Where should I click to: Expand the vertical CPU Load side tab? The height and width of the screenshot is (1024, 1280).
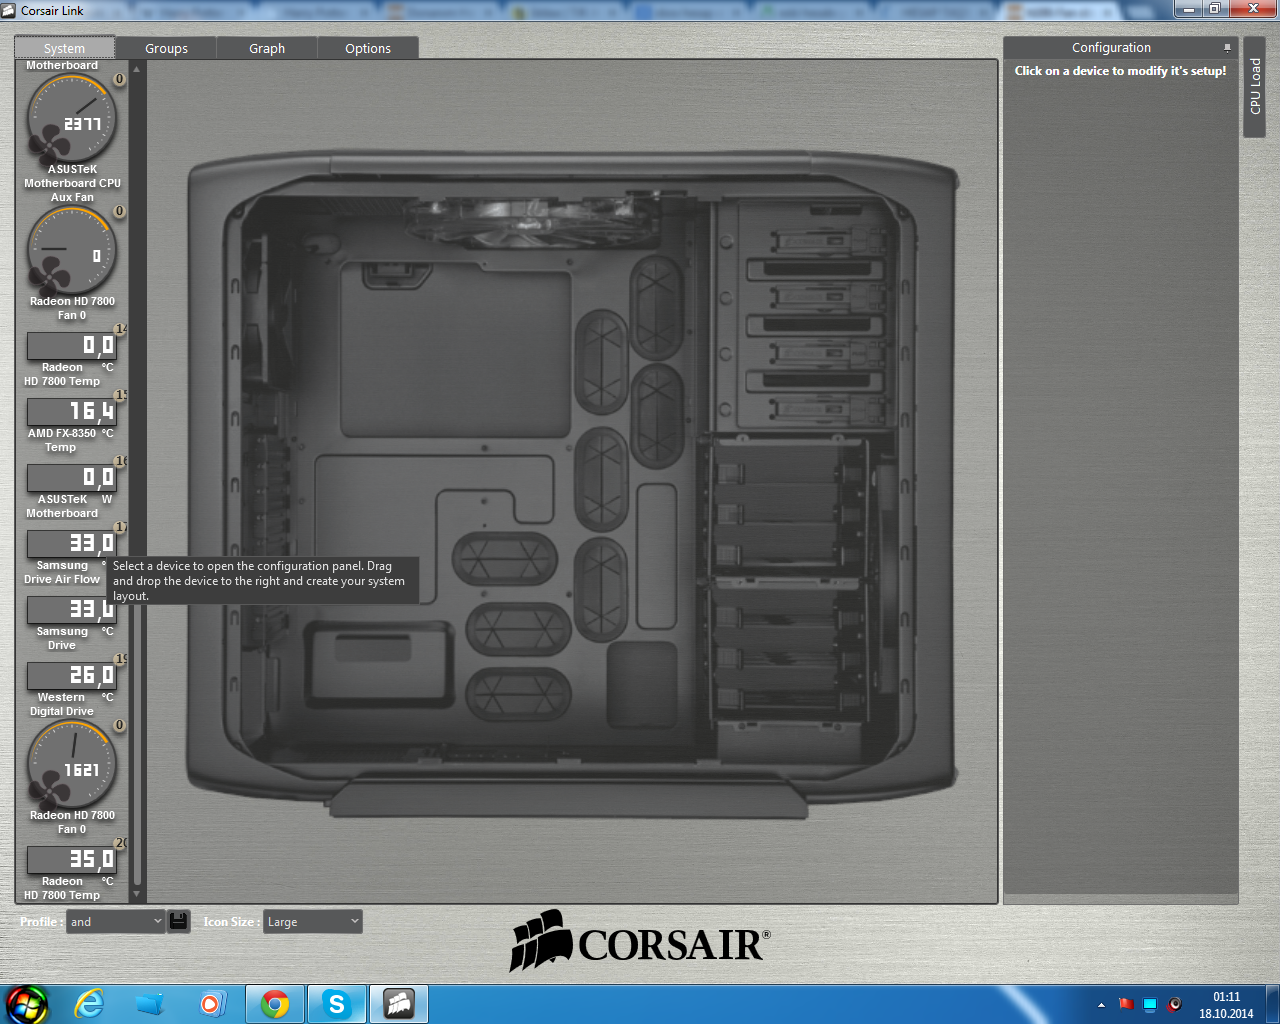[1255, 87]
